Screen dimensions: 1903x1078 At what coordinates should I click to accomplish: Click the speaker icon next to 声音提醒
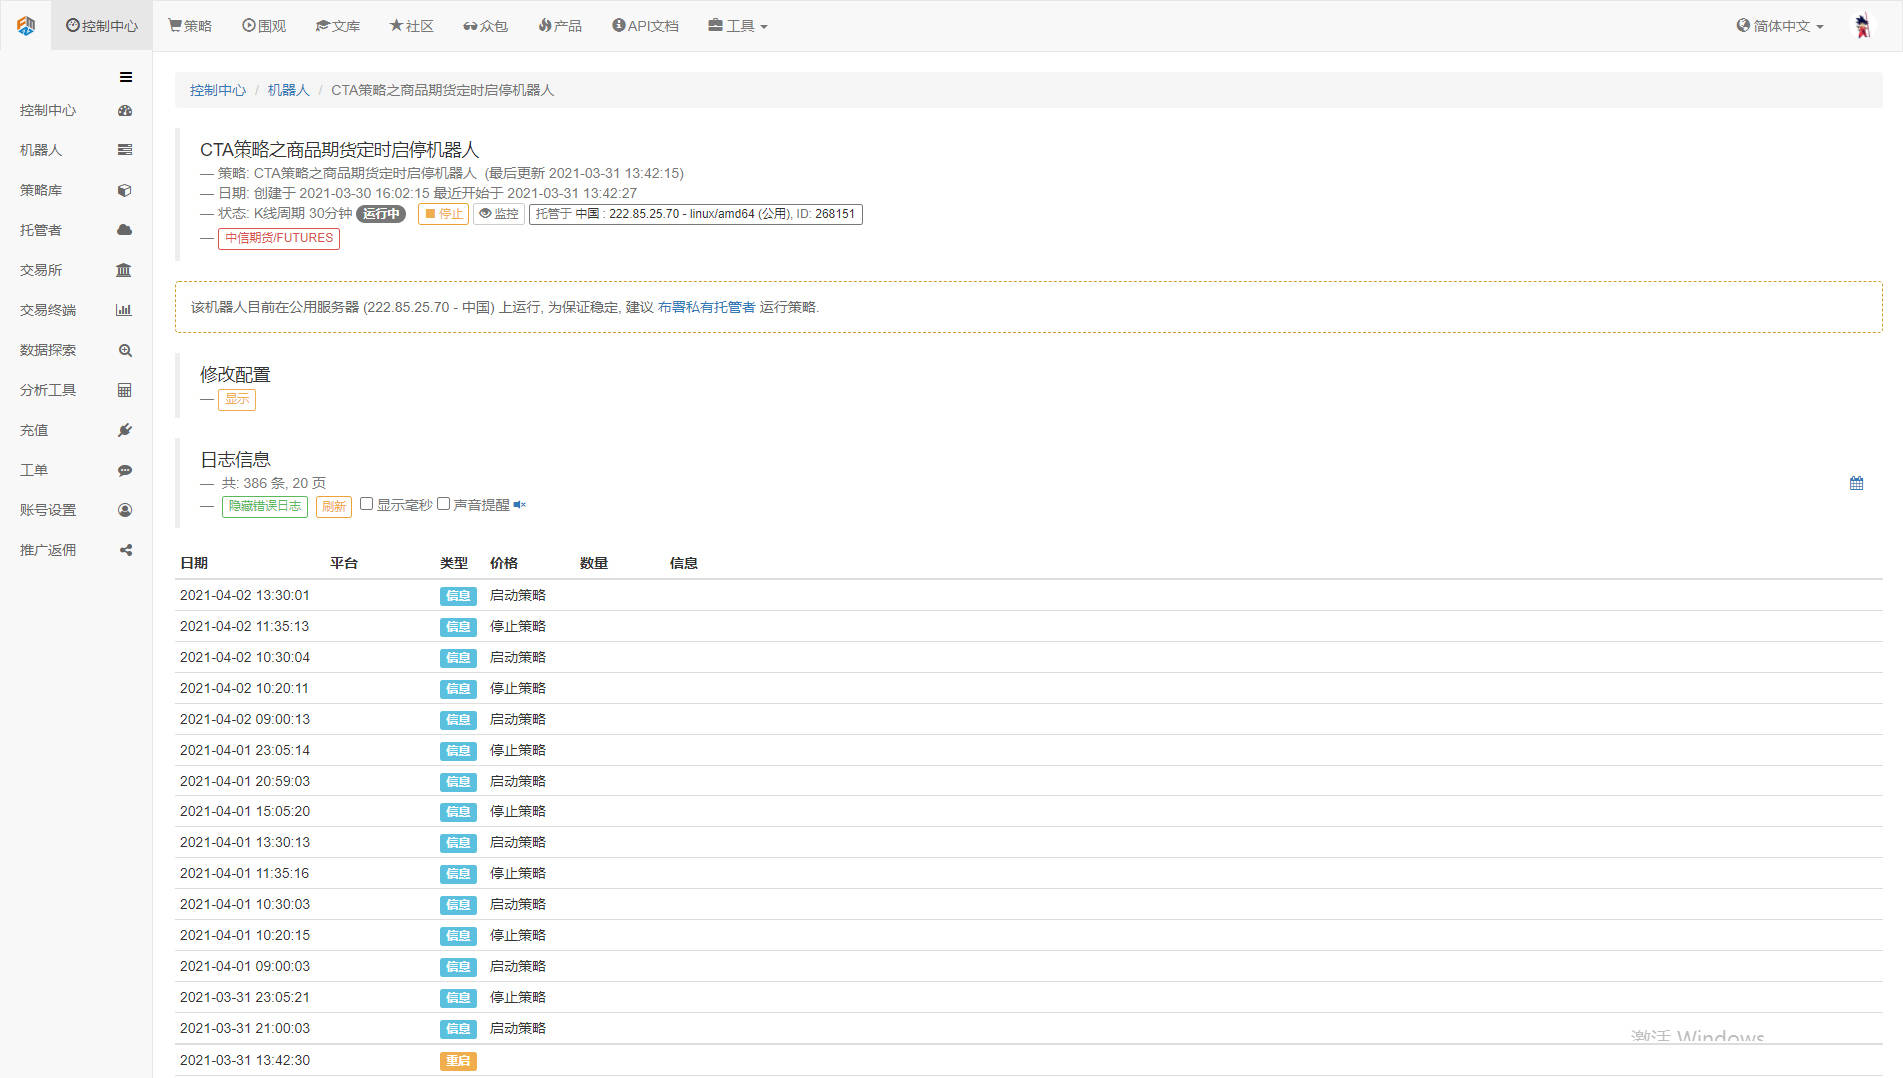pyautogui.click(x=519, y=505)
